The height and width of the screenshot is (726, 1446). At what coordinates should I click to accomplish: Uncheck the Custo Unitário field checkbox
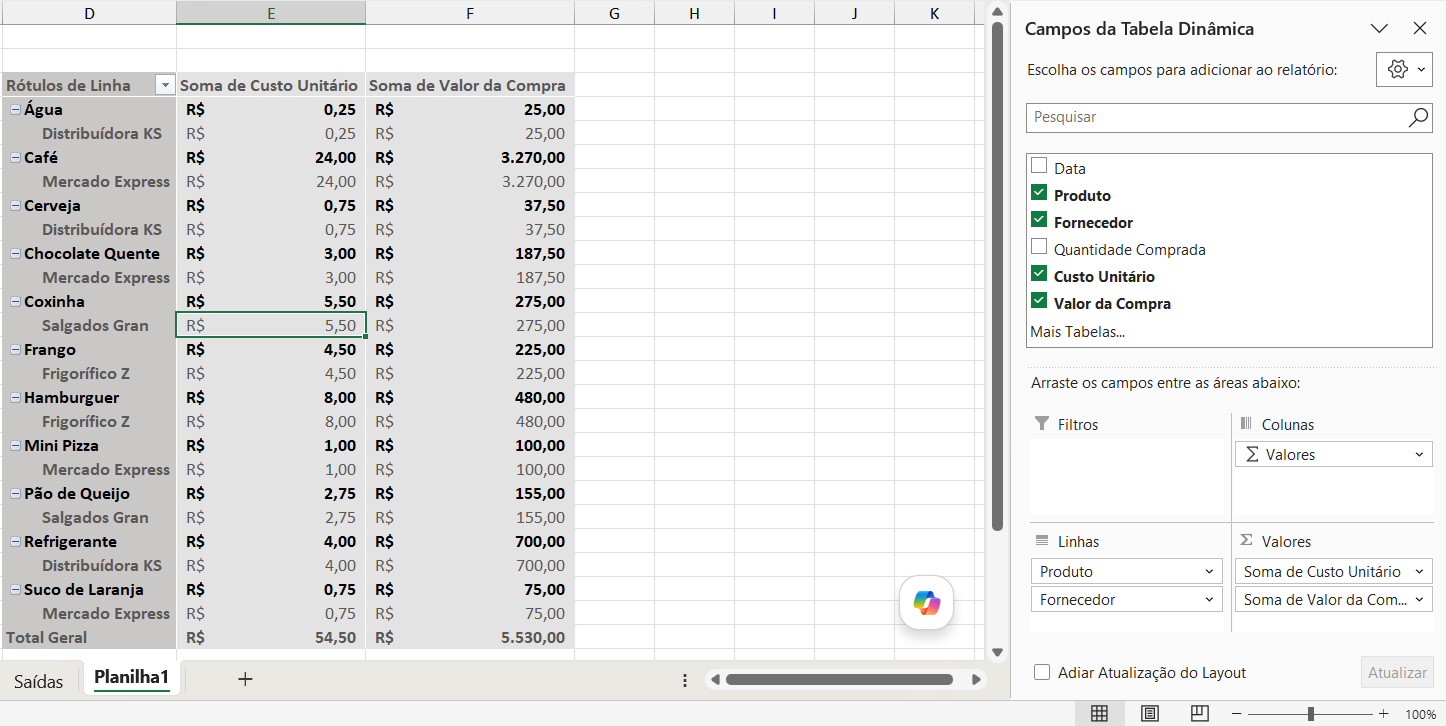click(x=1039, y=274)
